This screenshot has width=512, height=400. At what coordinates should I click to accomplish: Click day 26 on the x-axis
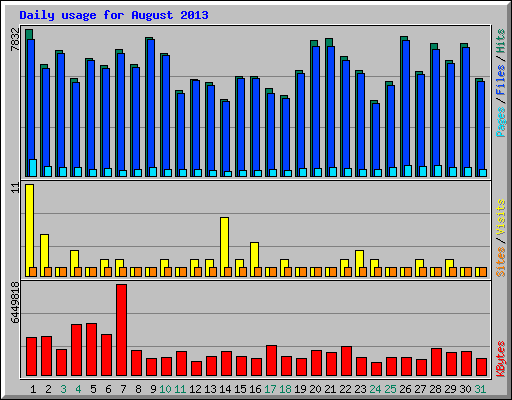coord(405,389)
